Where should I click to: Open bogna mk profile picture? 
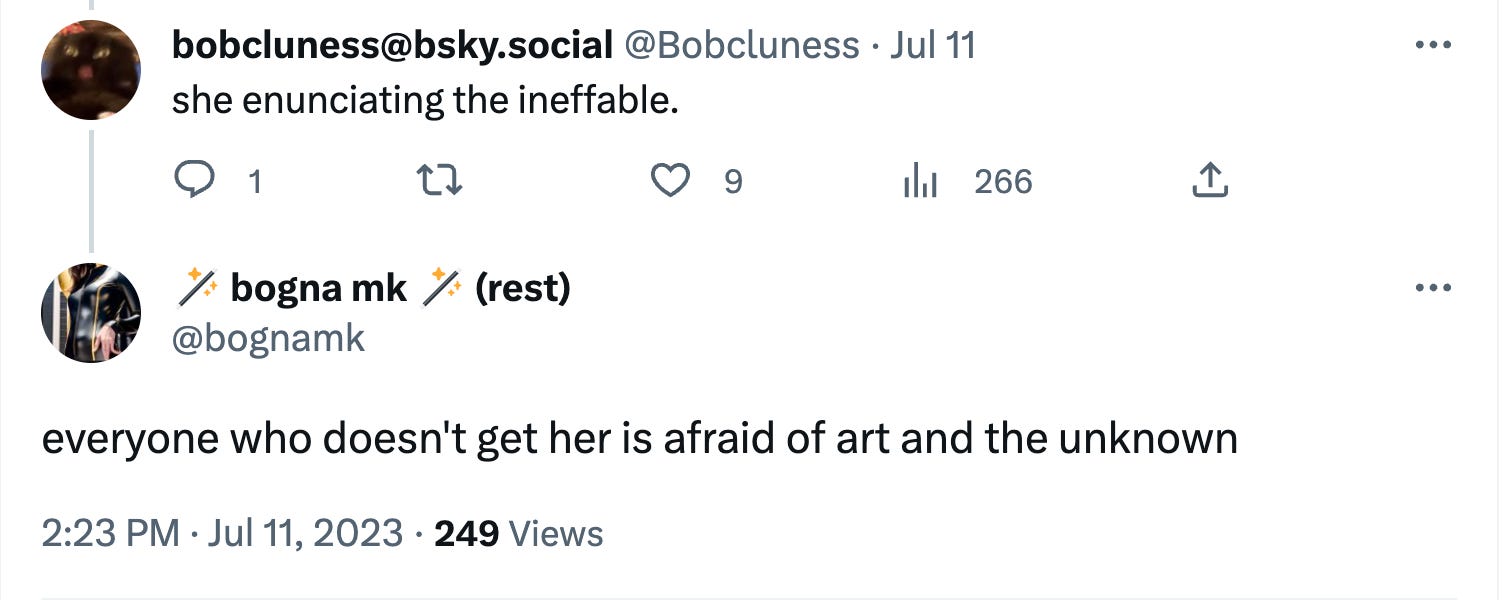coord(91,313)
